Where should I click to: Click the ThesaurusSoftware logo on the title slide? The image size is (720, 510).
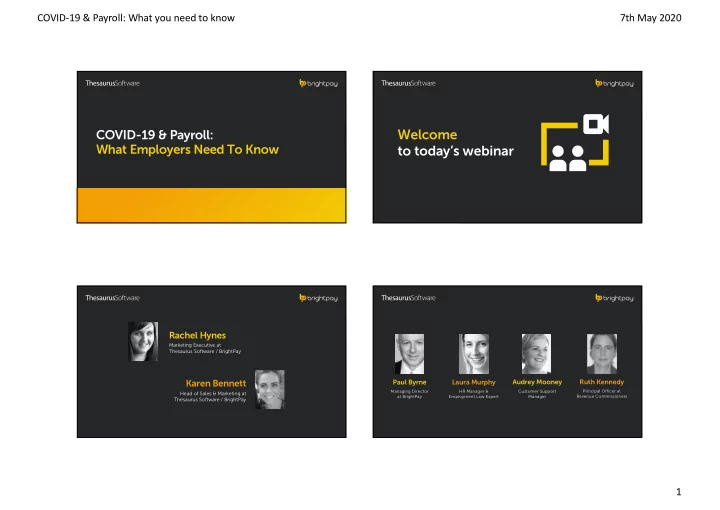[x=112, y=83]
